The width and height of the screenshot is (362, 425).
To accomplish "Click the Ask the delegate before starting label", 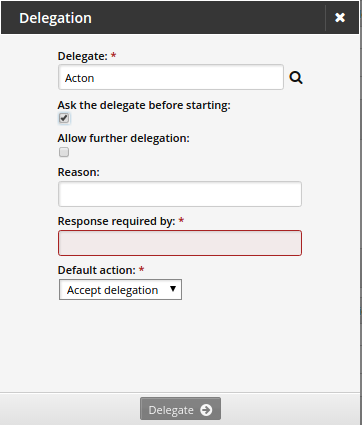I will (x=144, y=105).
